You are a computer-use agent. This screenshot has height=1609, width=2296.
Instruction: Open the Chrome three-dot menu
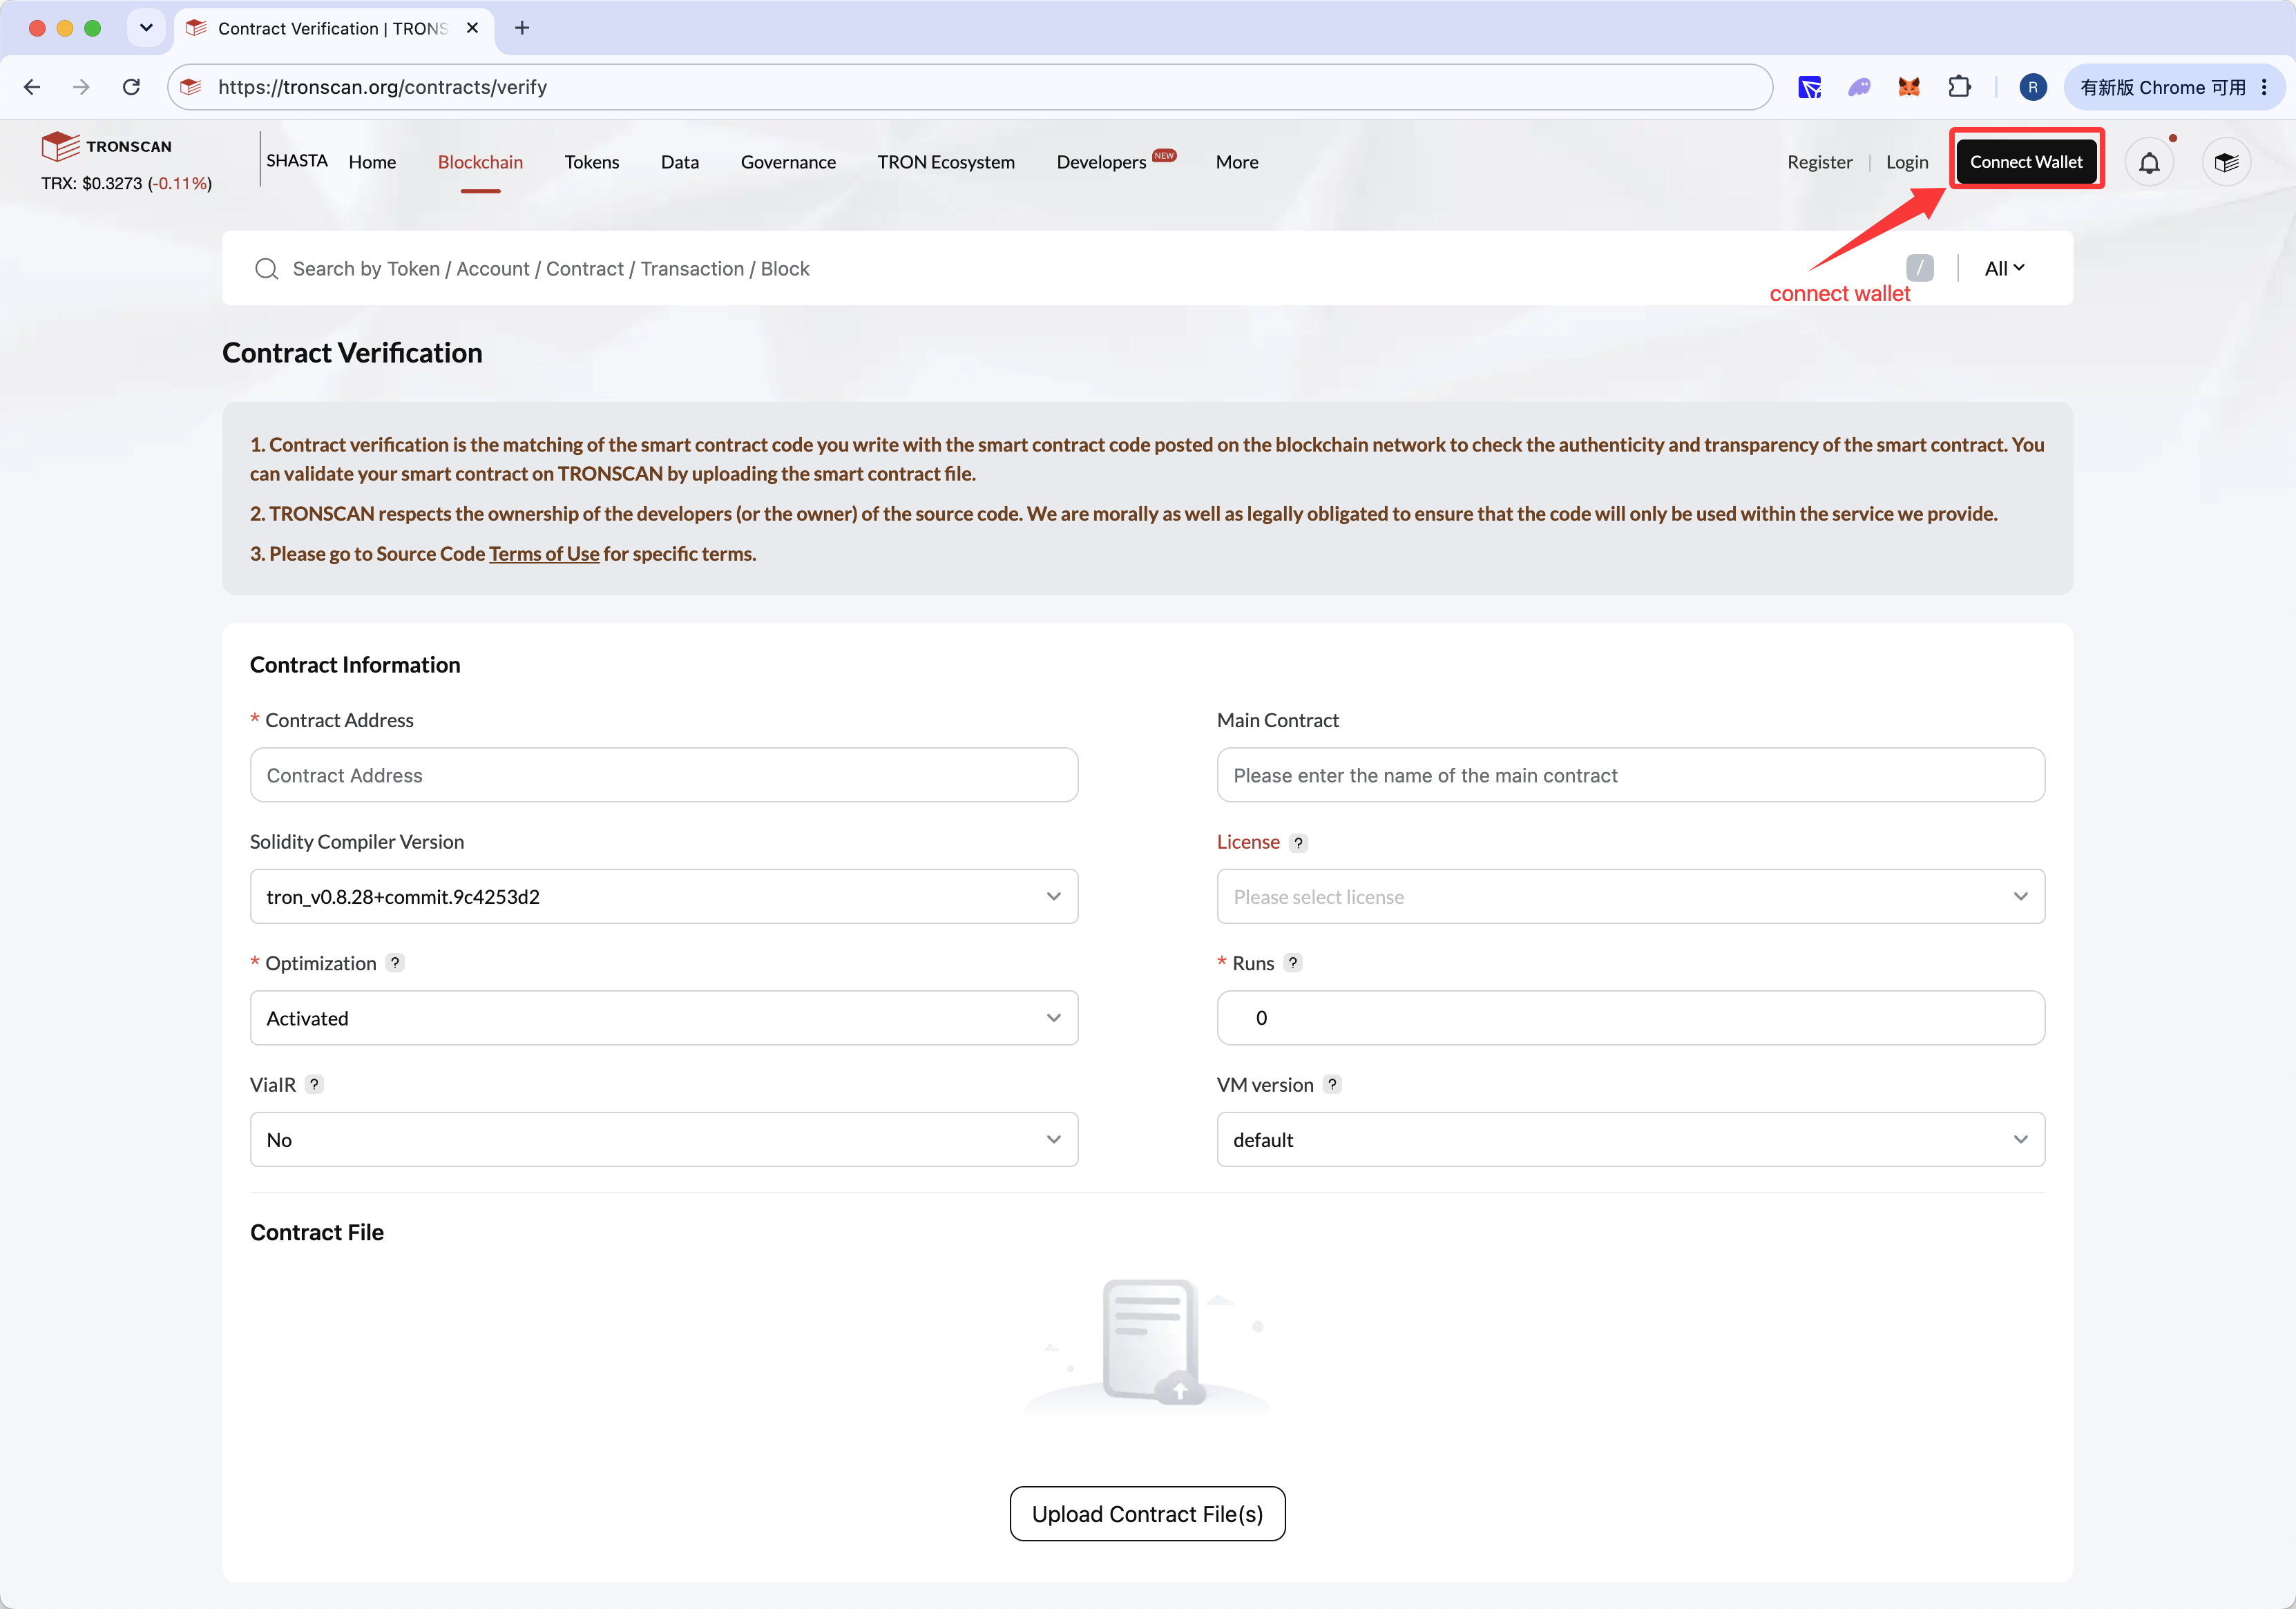(2264, 87)
